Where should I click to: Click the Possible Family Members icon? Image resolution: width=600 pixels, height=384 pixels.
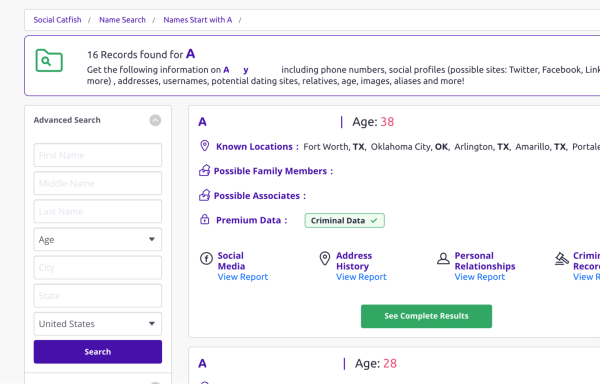pyautogui.click(x=205, y=170)
